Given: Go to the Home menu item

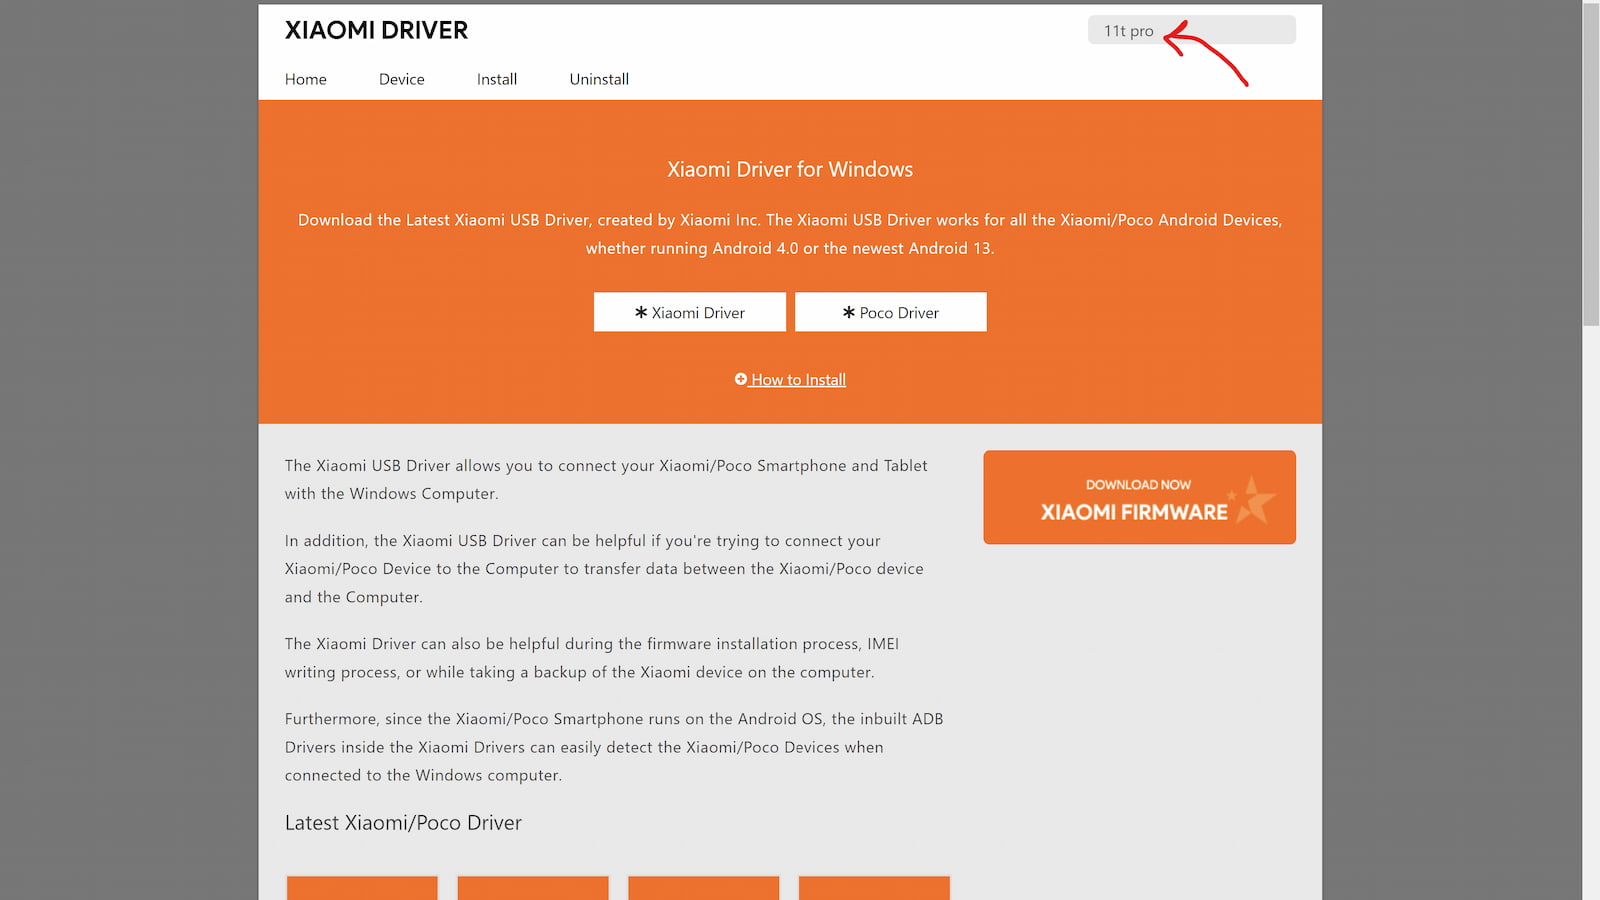Looking at the screenshot, I should click(306, 79).
